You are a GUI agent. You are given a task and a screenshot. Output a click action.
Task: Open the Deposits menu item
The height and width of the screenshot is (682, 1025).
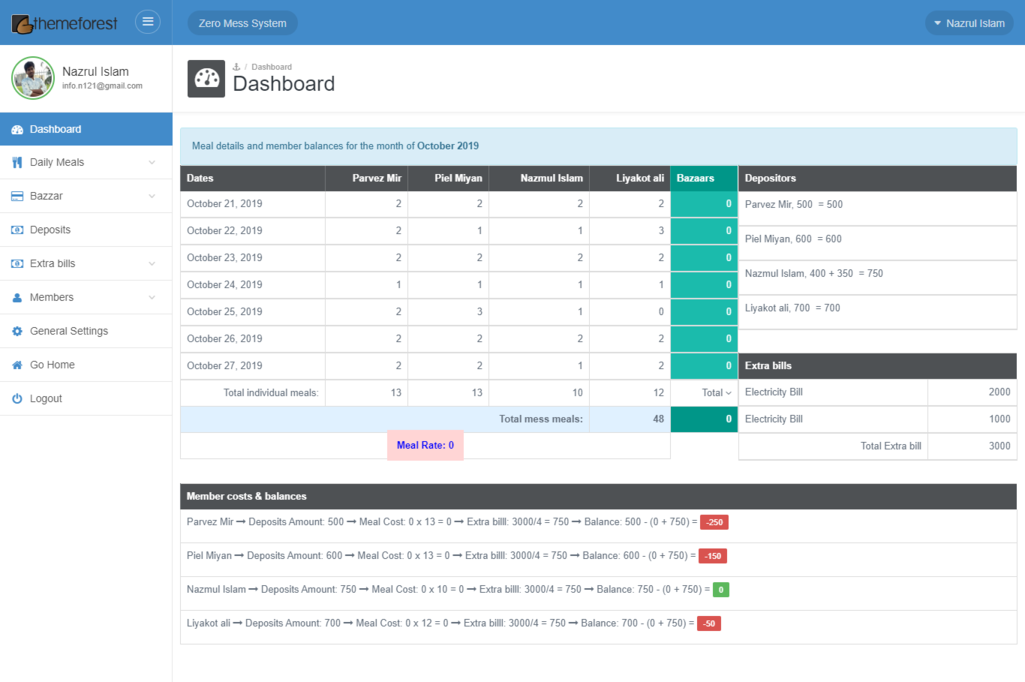tap(50, 230)
